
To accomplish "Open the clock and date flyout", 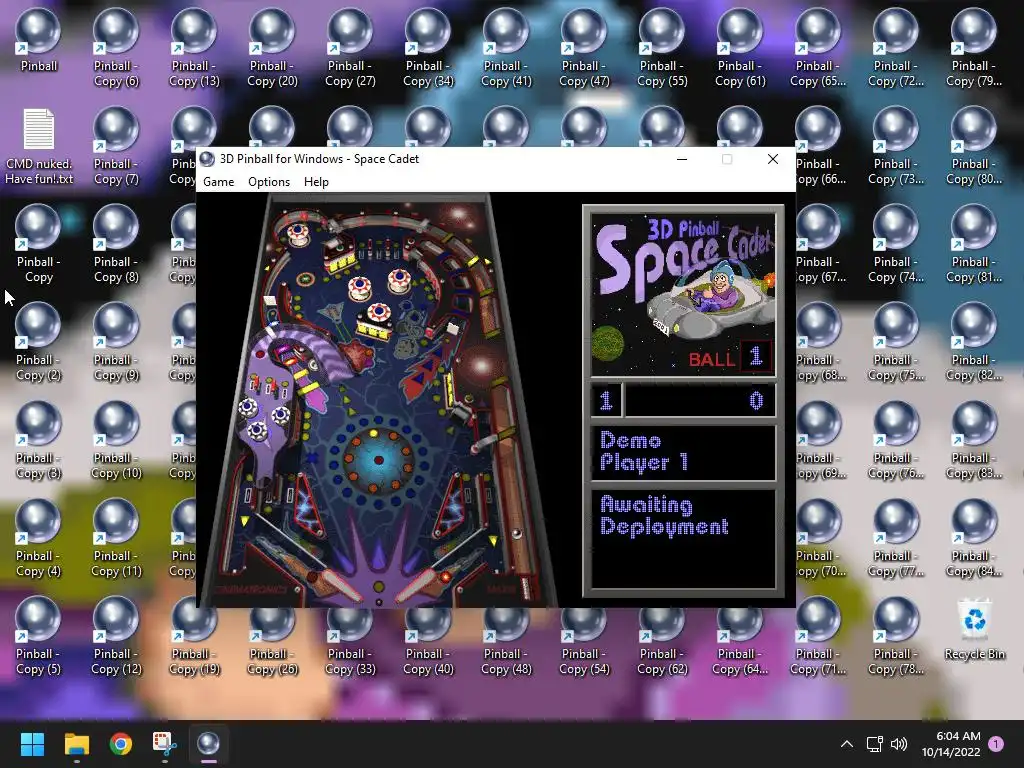I will 951,744.
